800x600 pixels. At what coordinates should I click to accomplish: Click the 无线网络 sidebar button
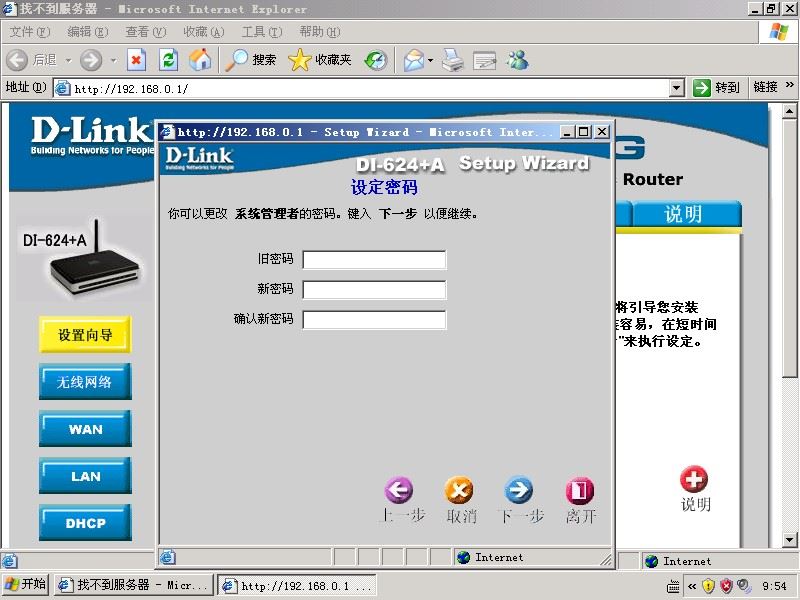pyautogui.click(x=85, y=382)
